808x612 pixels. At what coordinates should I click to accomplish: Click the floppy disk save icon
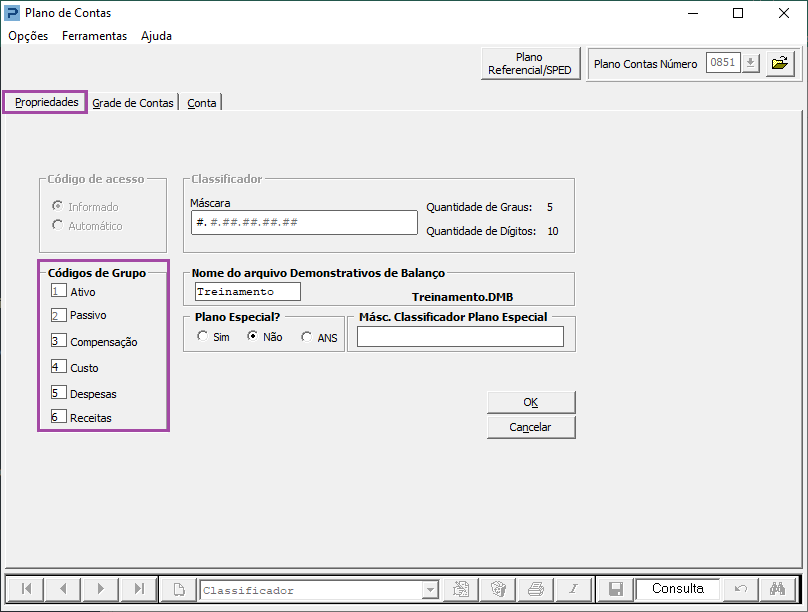point(616,588)
